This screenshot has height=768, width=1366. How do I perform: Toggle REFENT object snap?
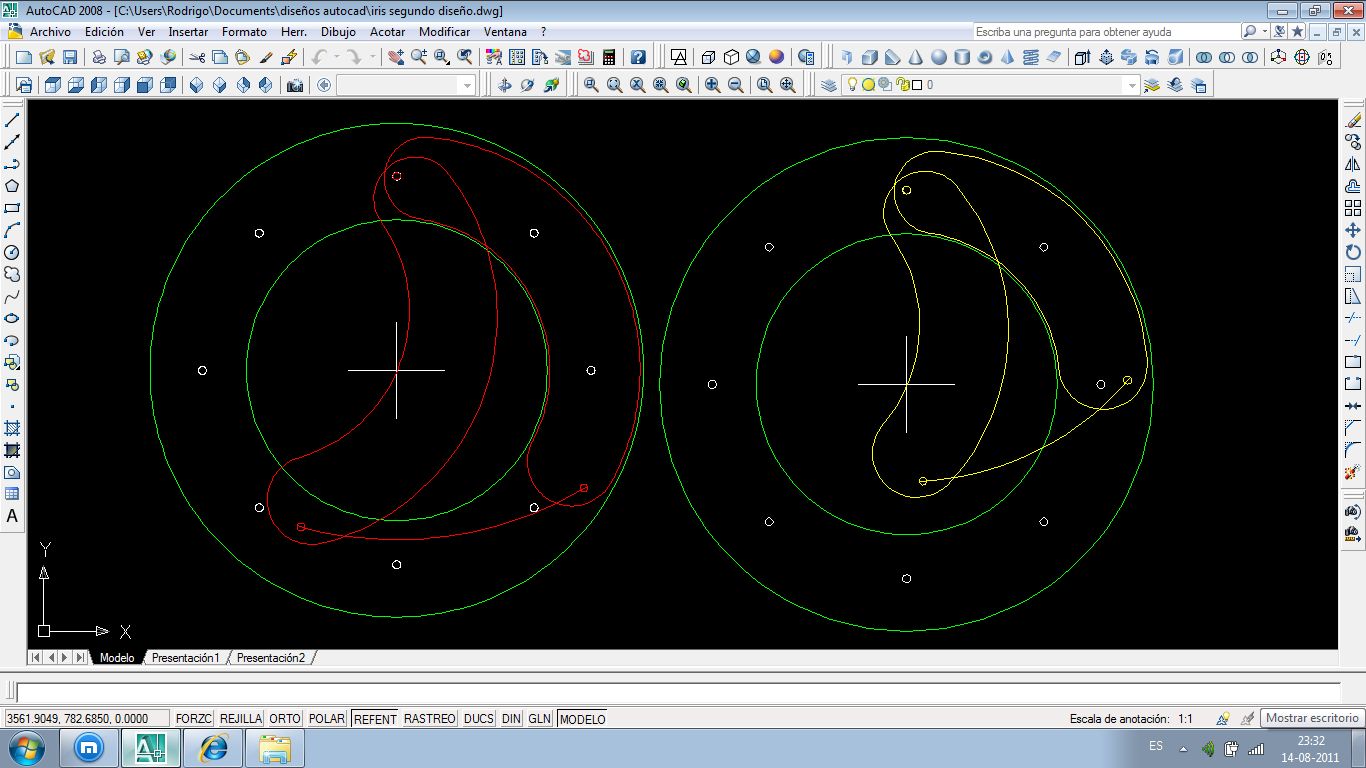[x=375, y=718]
